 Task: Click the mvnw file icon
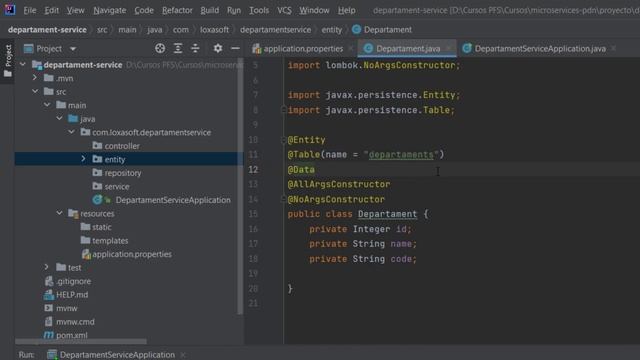point(49,308)
